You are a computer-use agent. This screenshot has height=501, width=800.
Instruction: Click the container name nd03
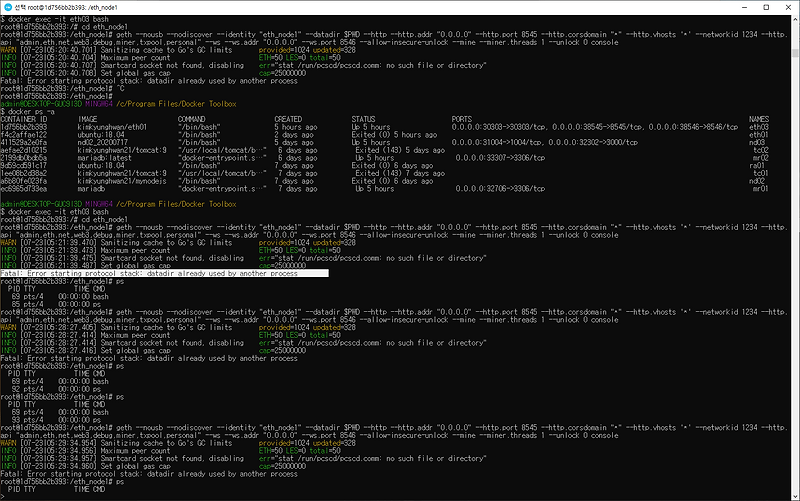[x=757, y=142]
